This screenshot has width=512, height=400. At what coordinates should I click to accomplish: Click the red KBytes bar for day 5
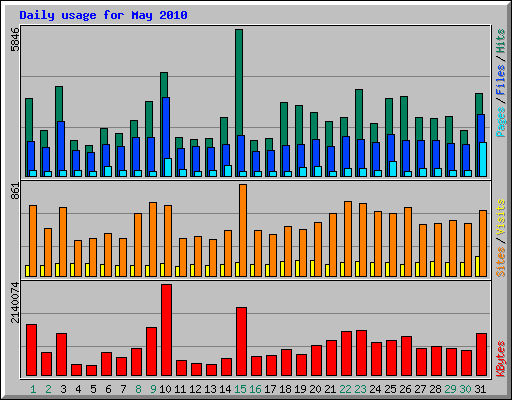point(91,370)
